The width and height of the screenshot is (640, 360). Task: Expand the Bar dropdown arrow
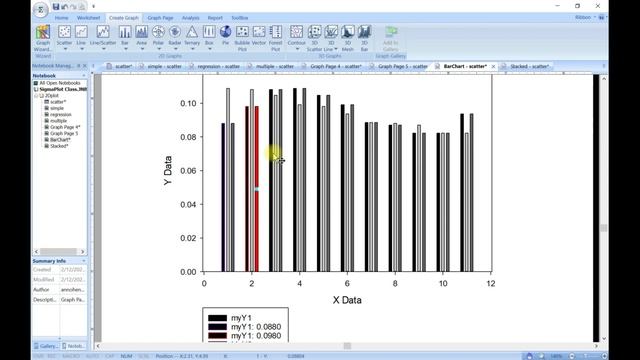[125, 49]
